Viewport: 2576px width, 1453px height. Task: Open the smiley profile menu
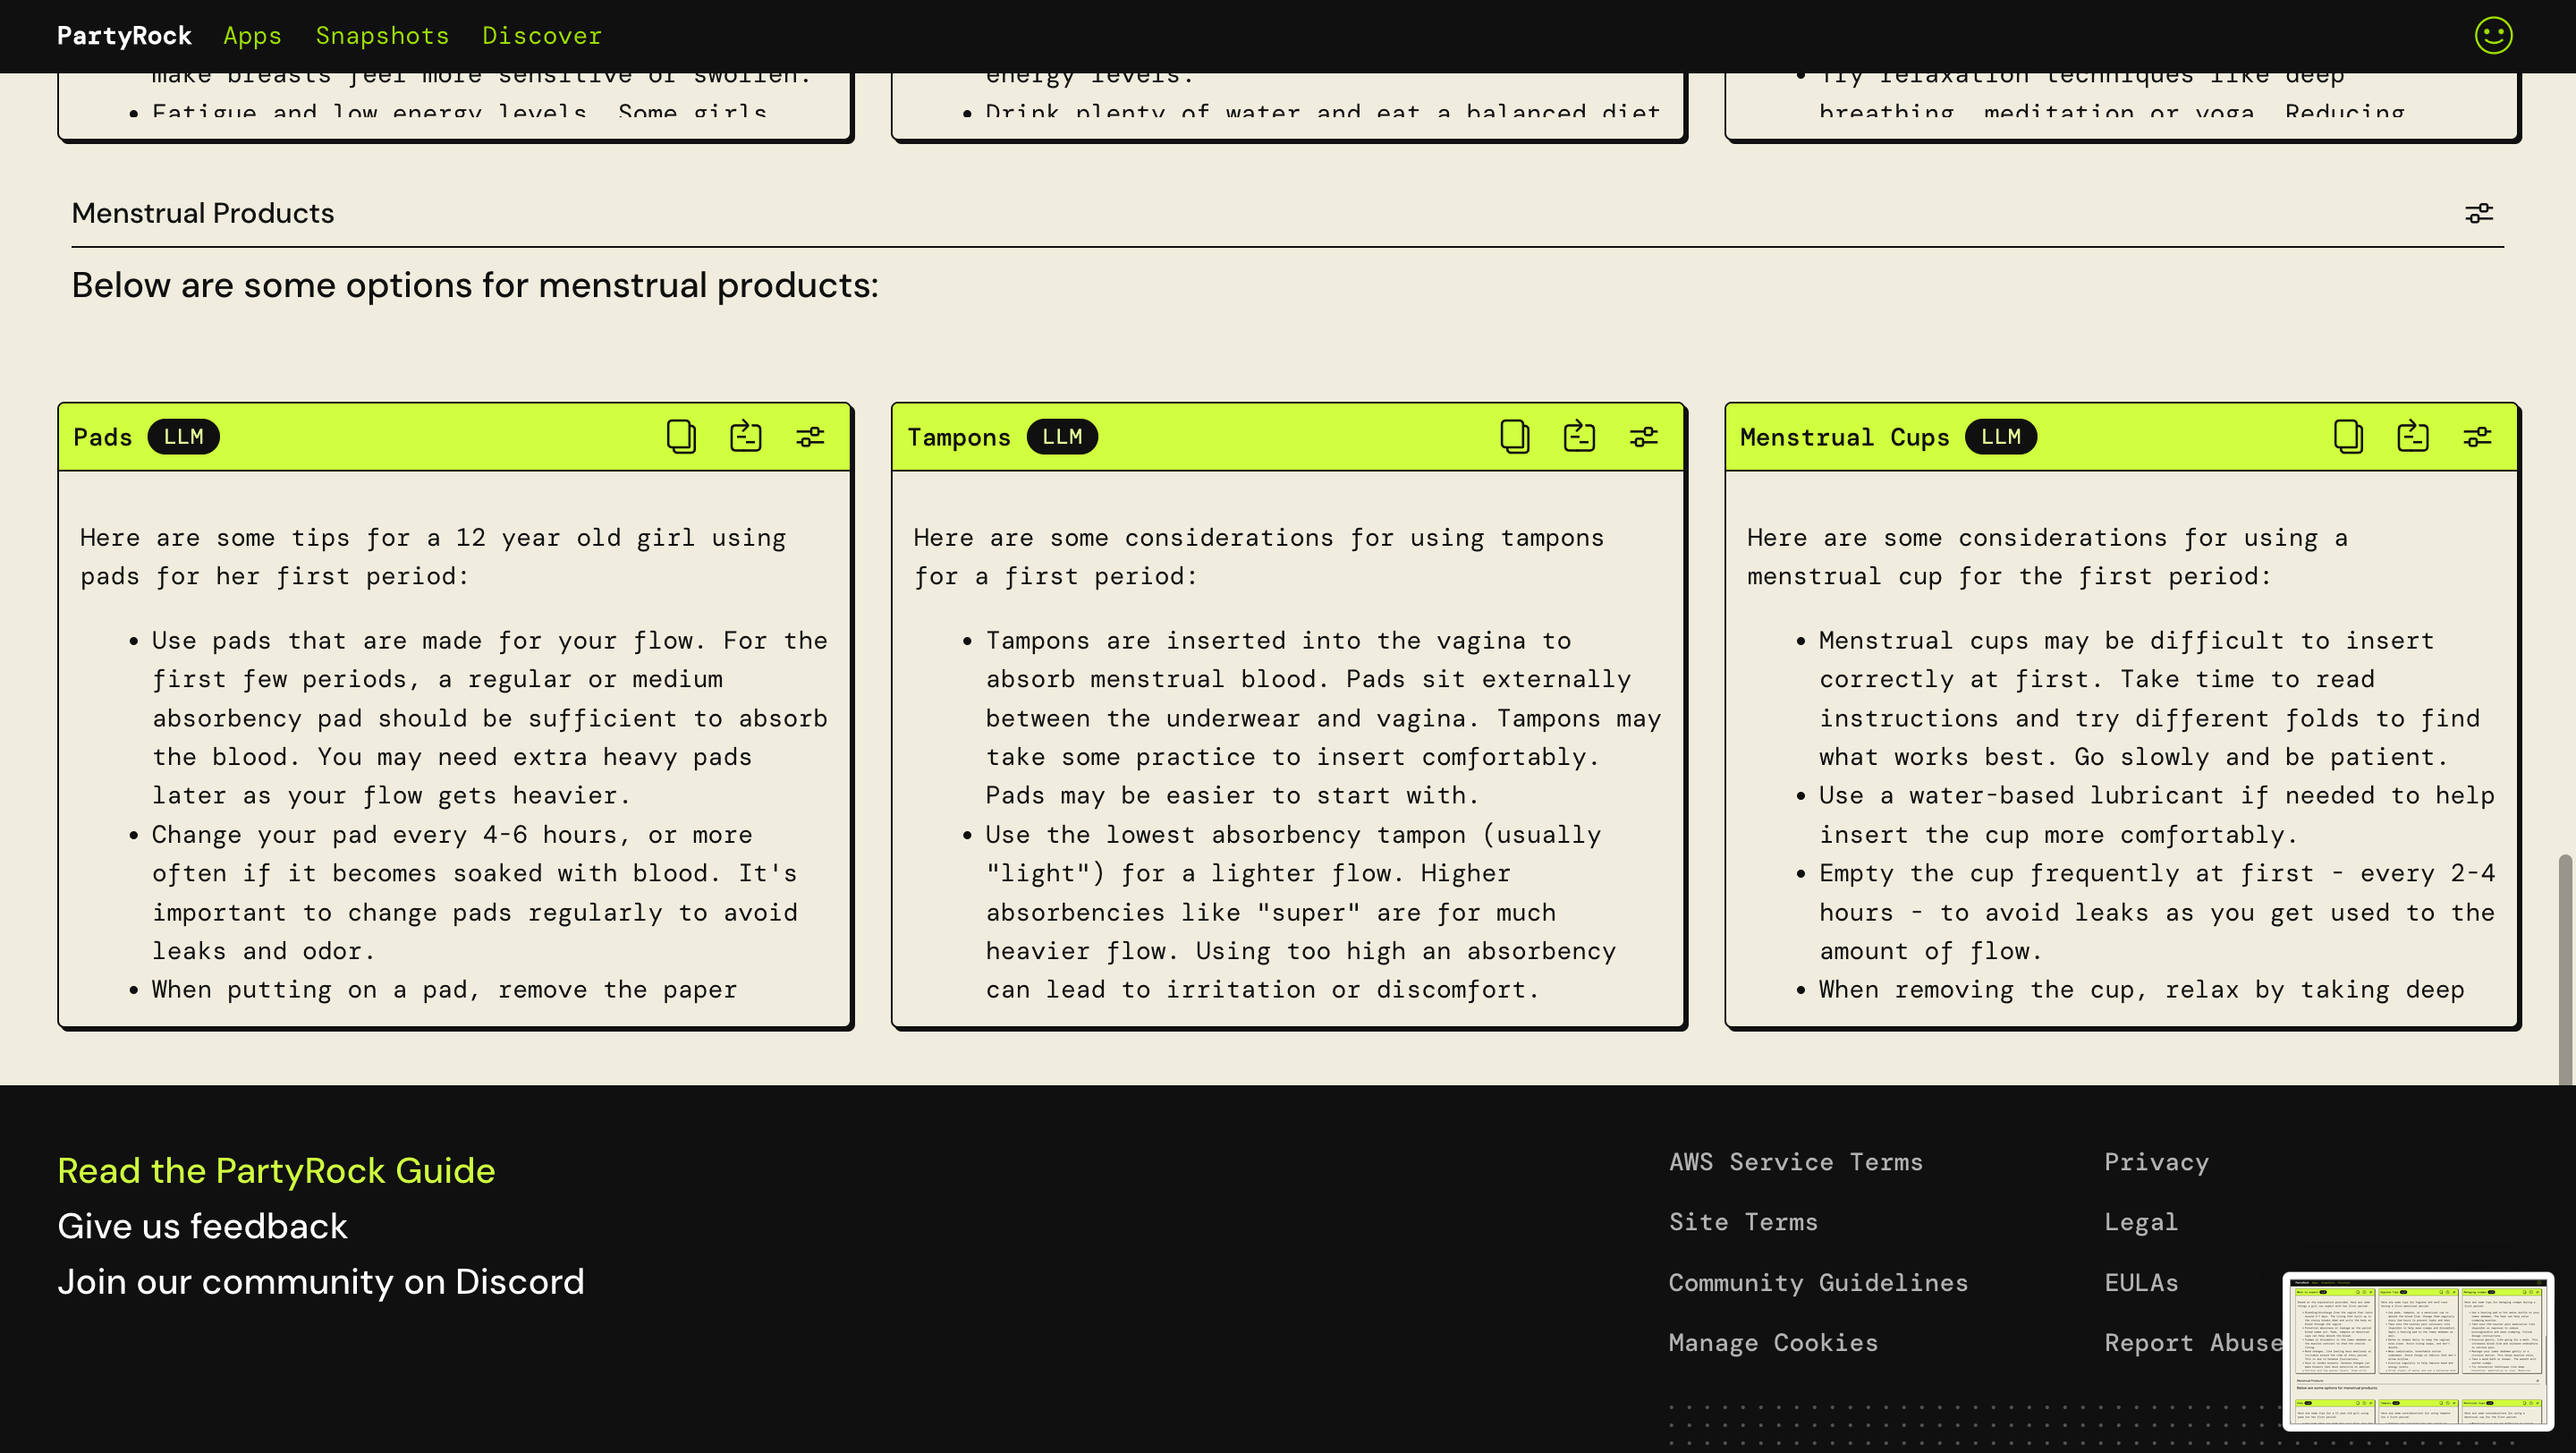(x=2493, y=36)
